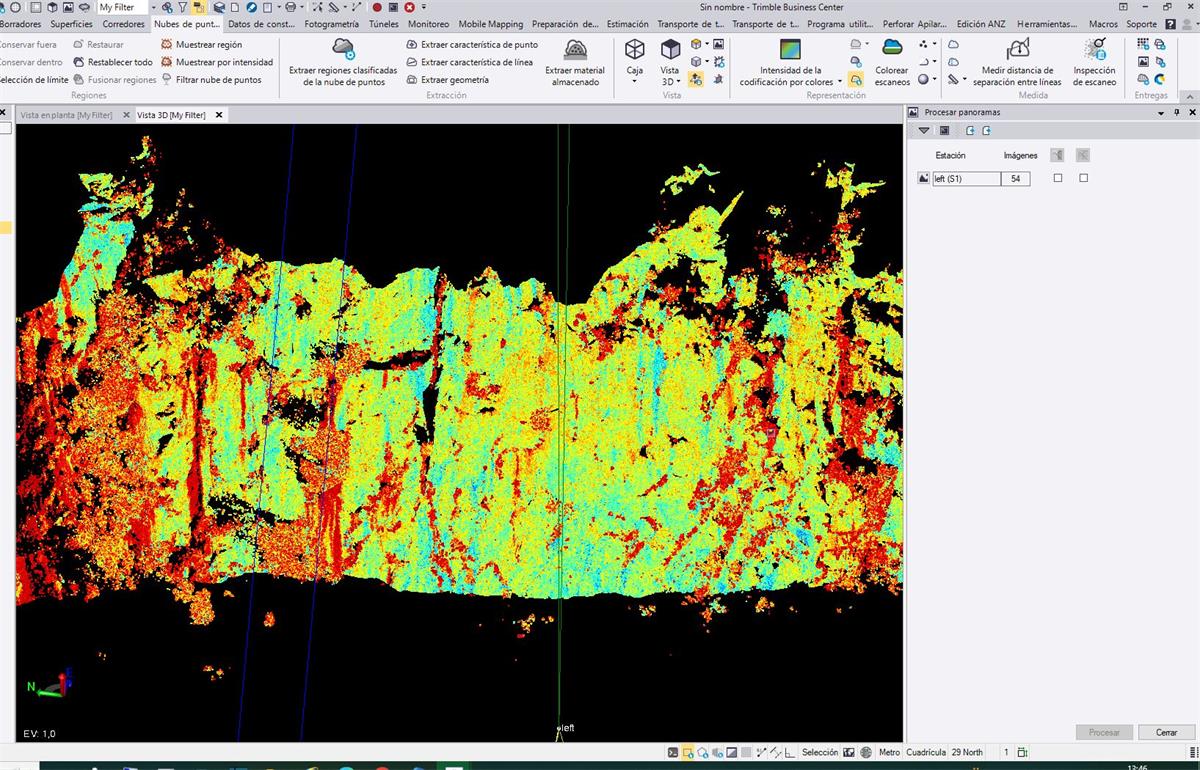
Task: Expand the Procesar panoramas filter triangle
Action: (x=924, y=131)
